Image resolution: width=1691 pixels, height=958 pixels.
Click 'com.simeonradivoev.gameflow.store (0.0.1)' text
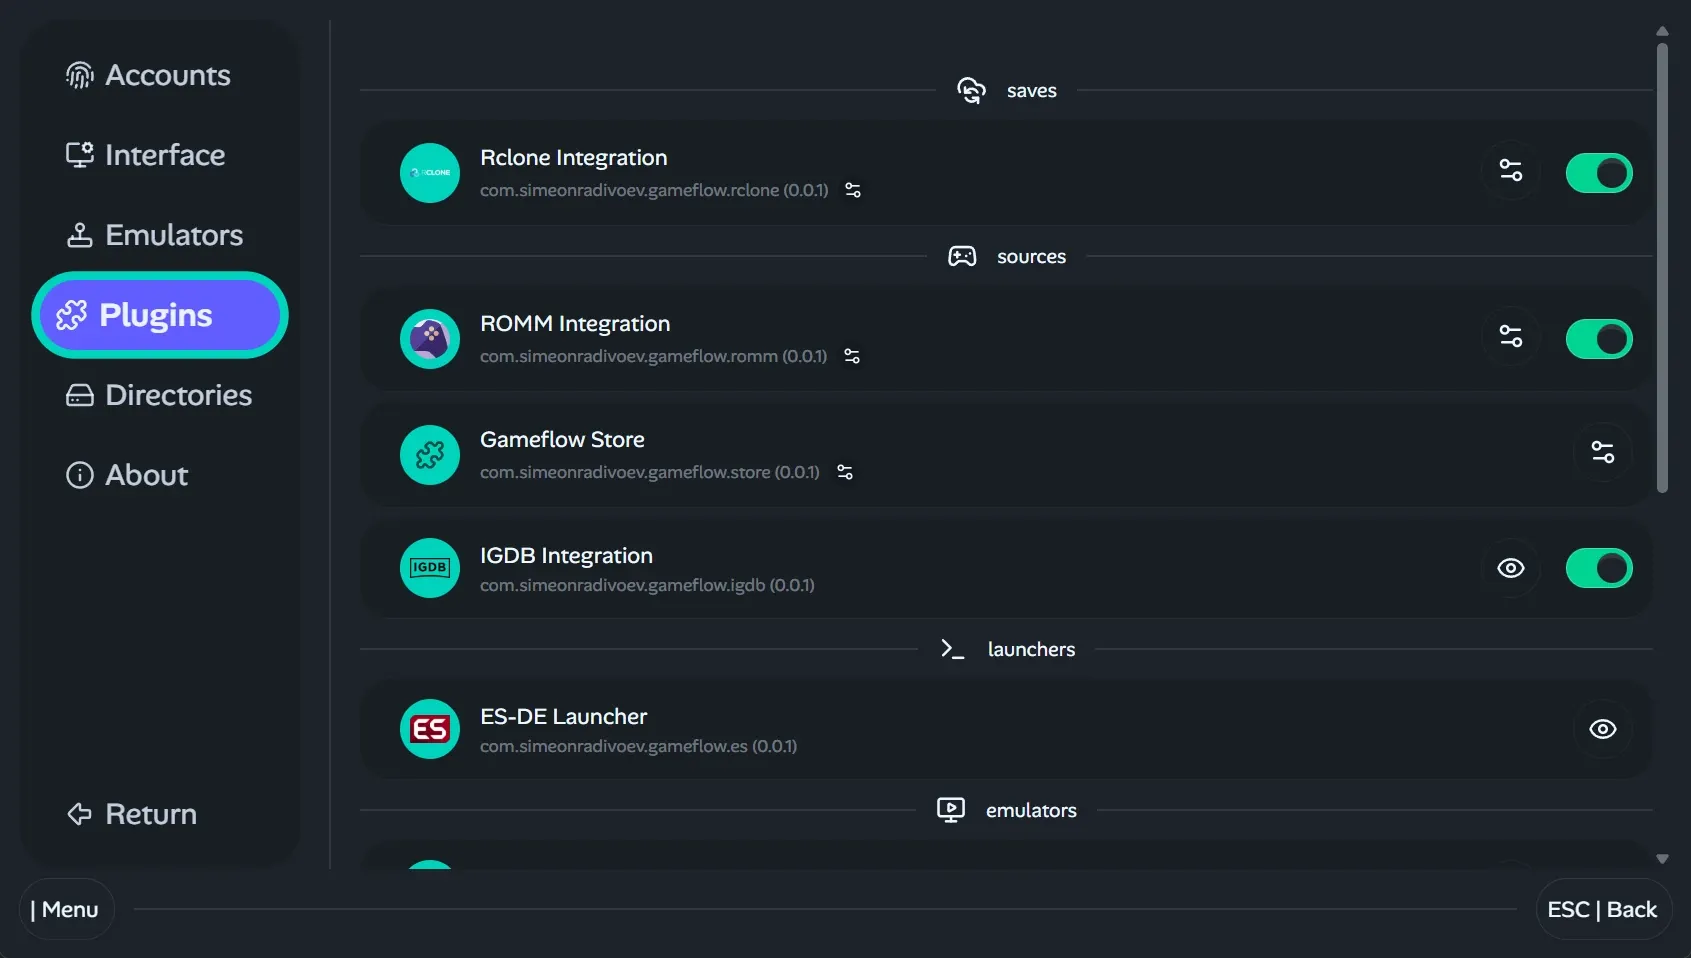pyautogui.click(x=650, y=472)
